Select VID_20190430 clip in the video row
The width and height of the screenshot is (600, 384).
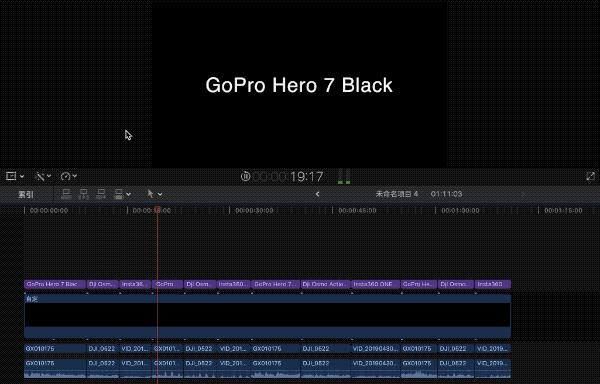(x=375, y=348)
